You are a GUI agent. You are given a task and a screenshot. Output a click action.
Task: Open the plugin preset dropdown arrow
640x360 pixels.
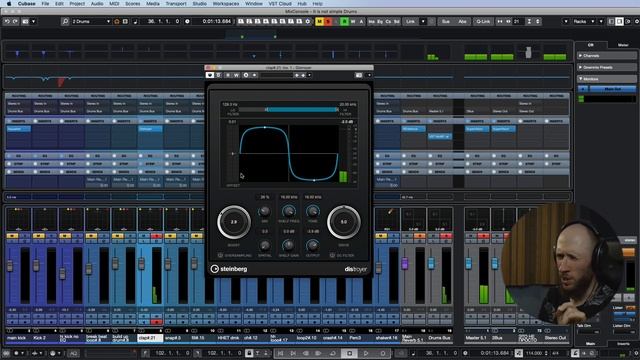click(x=309, y=75)
